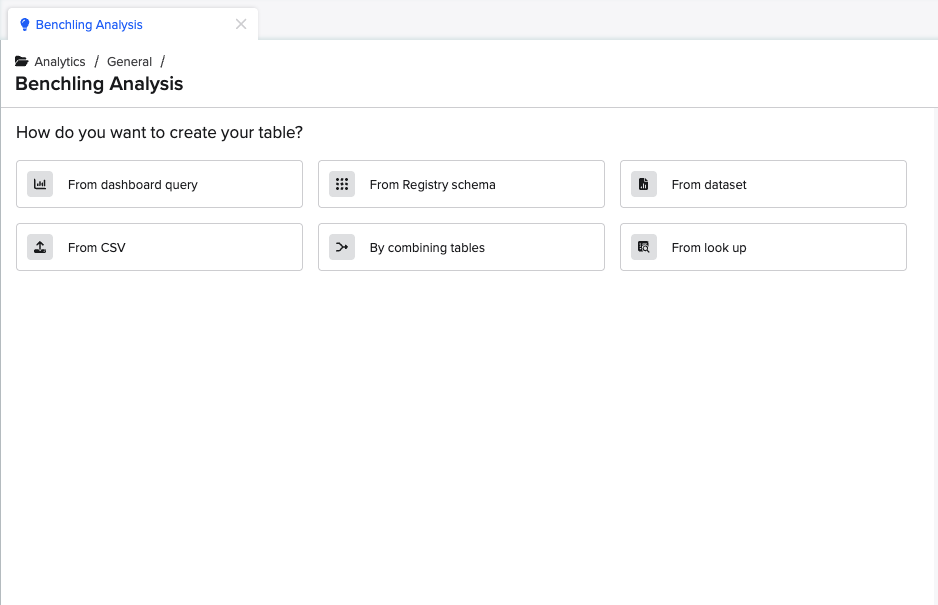Click the table creation question heading
The image size is (938, 605).
tap(159, 132)
